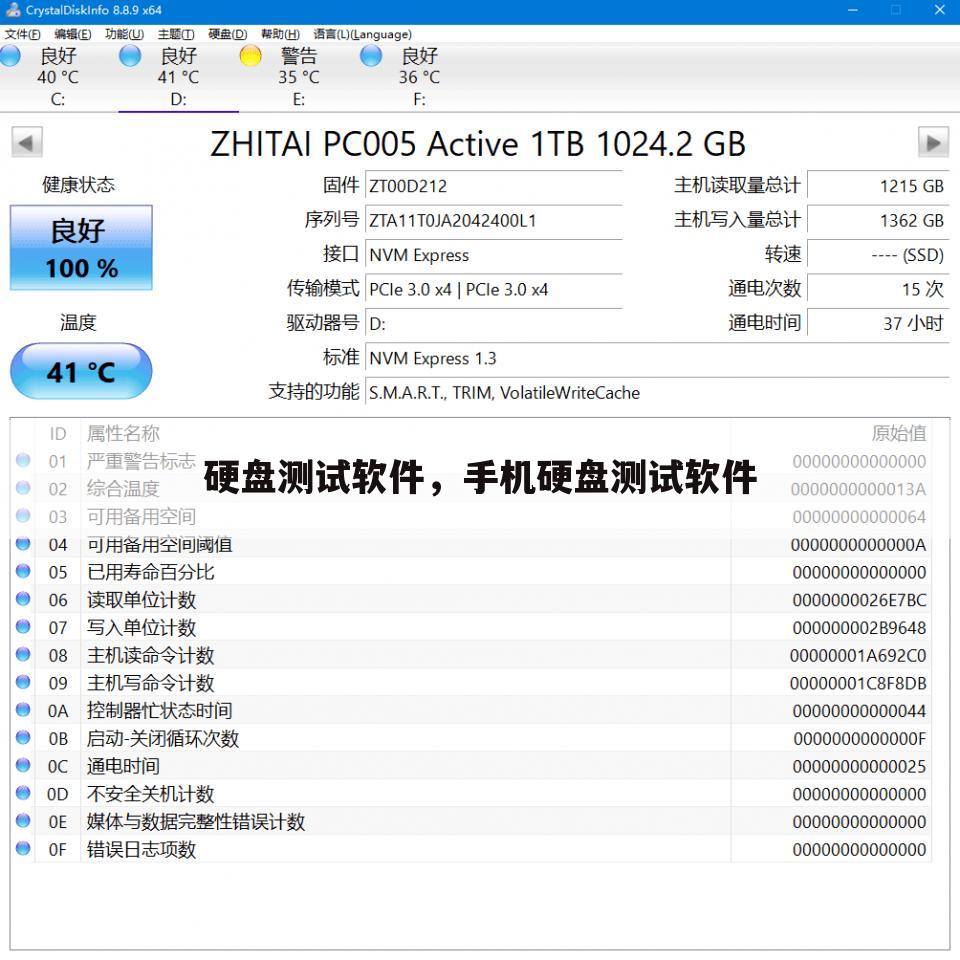Image resolution: width=960 pixels, height=960 pixels.
Task: Click status dot for attribute 05
Action: [x=23, y=571]
